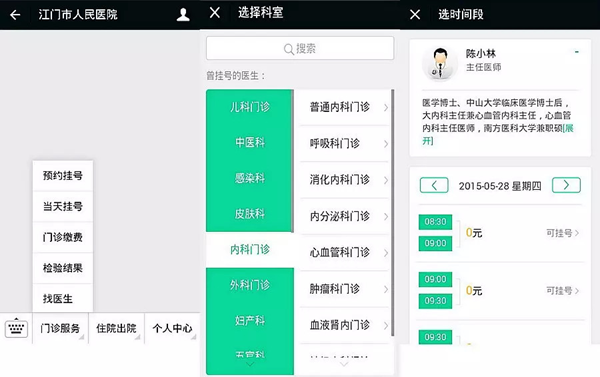600x377 pixels.
Task: Book the 08:30-09:00 slot 可挂号
Action: [562, 233]
